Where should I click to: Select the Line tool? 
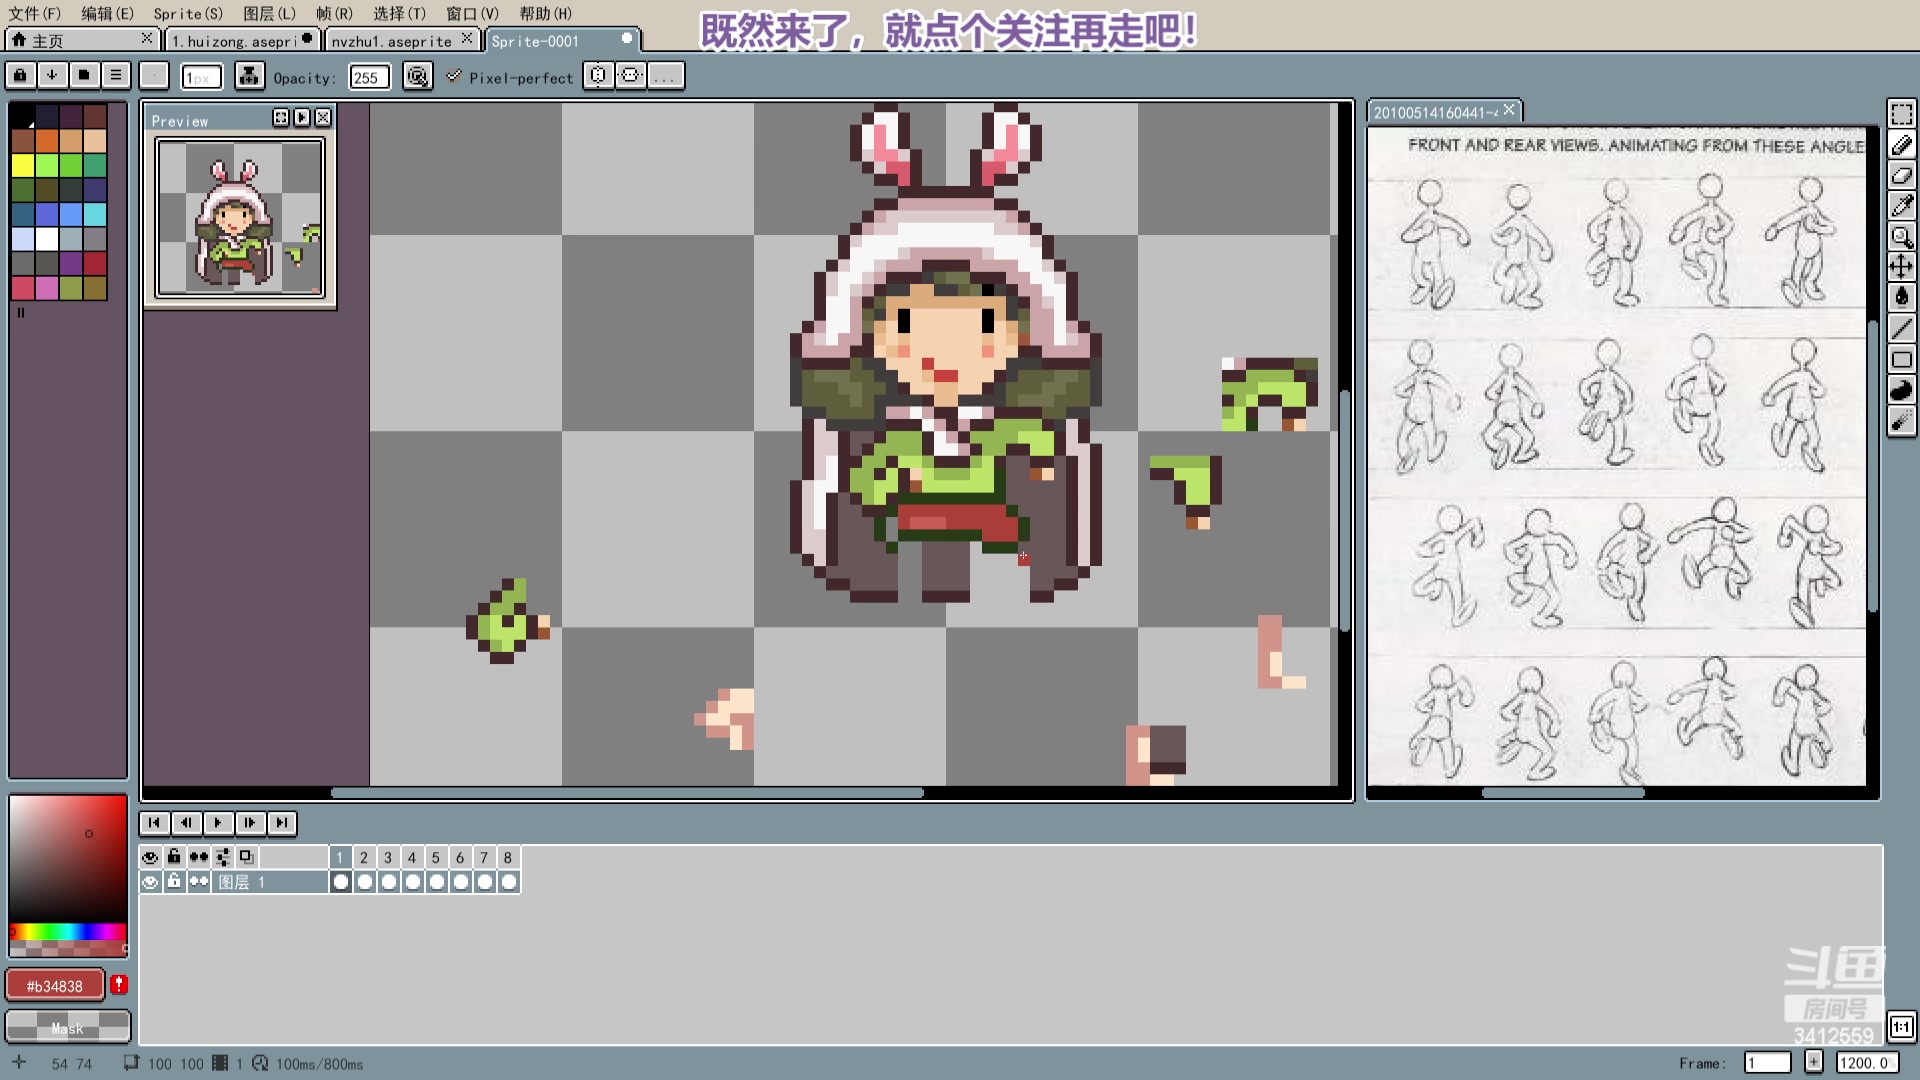1901,328
